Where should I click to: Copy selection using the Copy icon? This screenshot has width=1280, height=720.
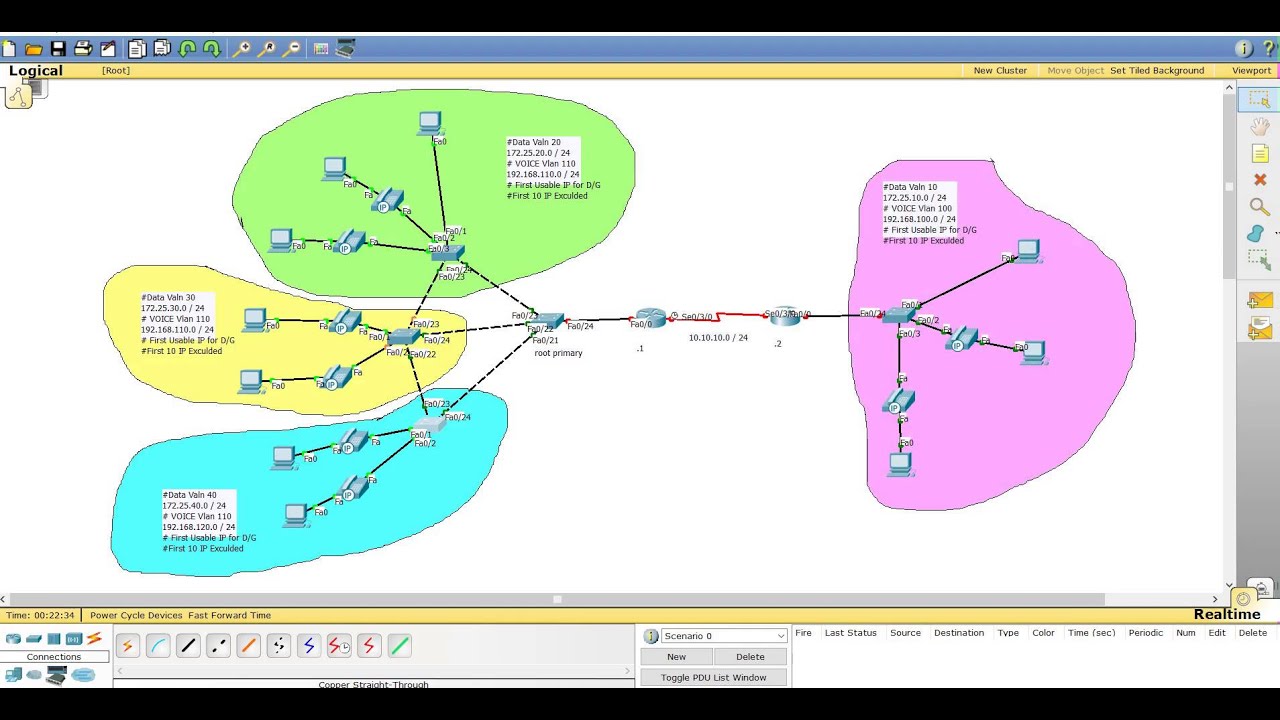tap(137, 48)
